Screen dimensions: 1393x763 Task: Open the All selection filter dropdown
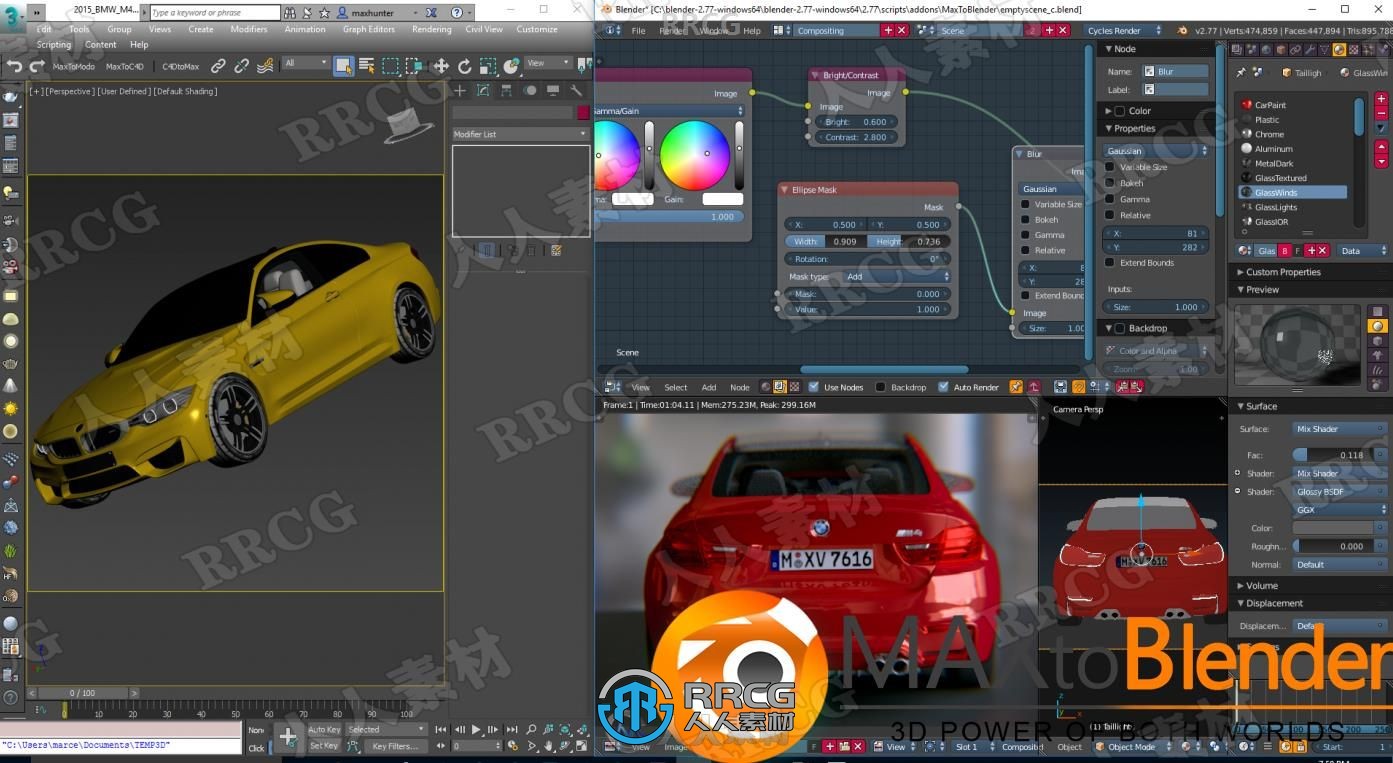[x=305, y=63]
